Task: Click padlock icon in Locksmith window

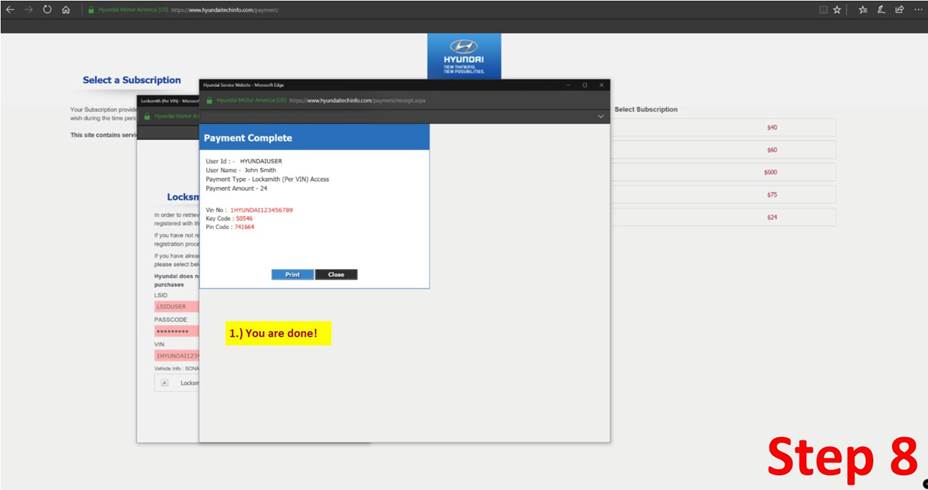Action: pos(147,117)
